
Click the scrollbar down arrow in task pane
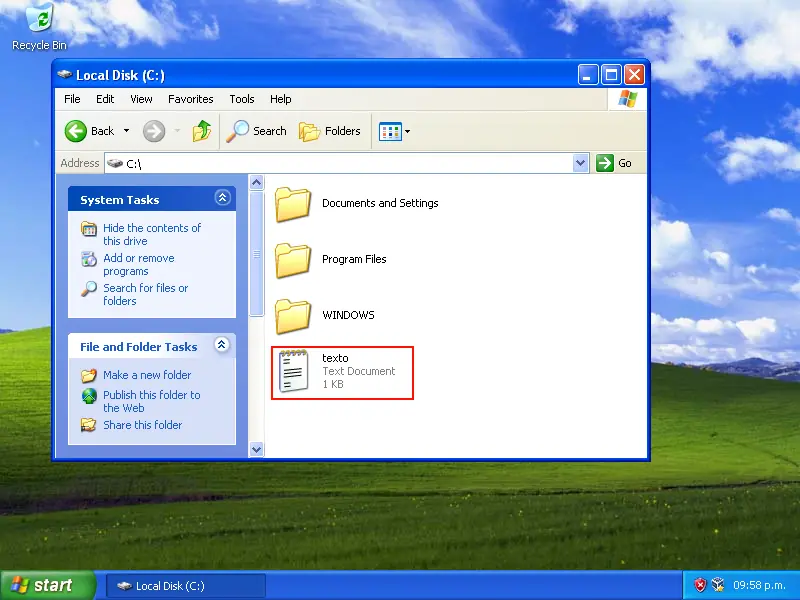[x=257, y=449]
